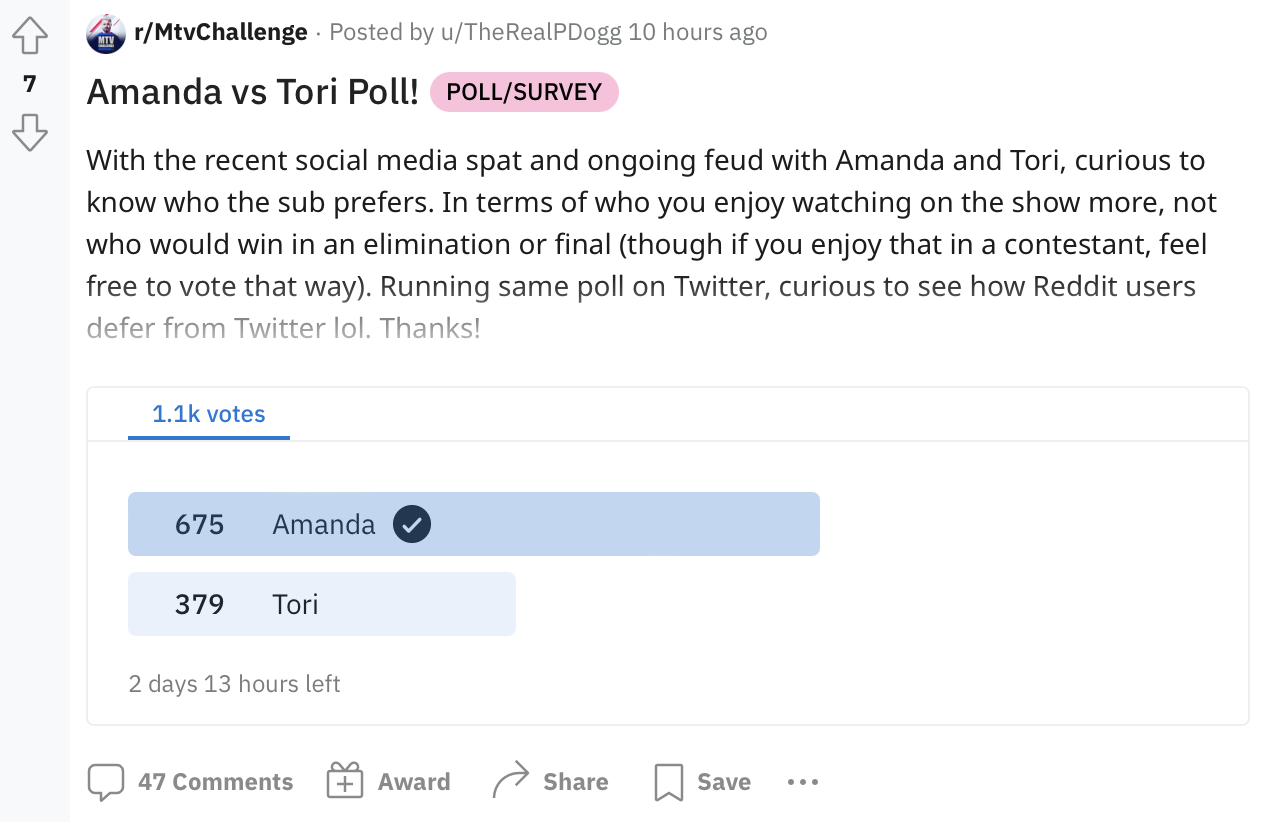Select the Tori poll option bar
The height and width of the screenshot is (822, 1262).
tap(322, 604)
